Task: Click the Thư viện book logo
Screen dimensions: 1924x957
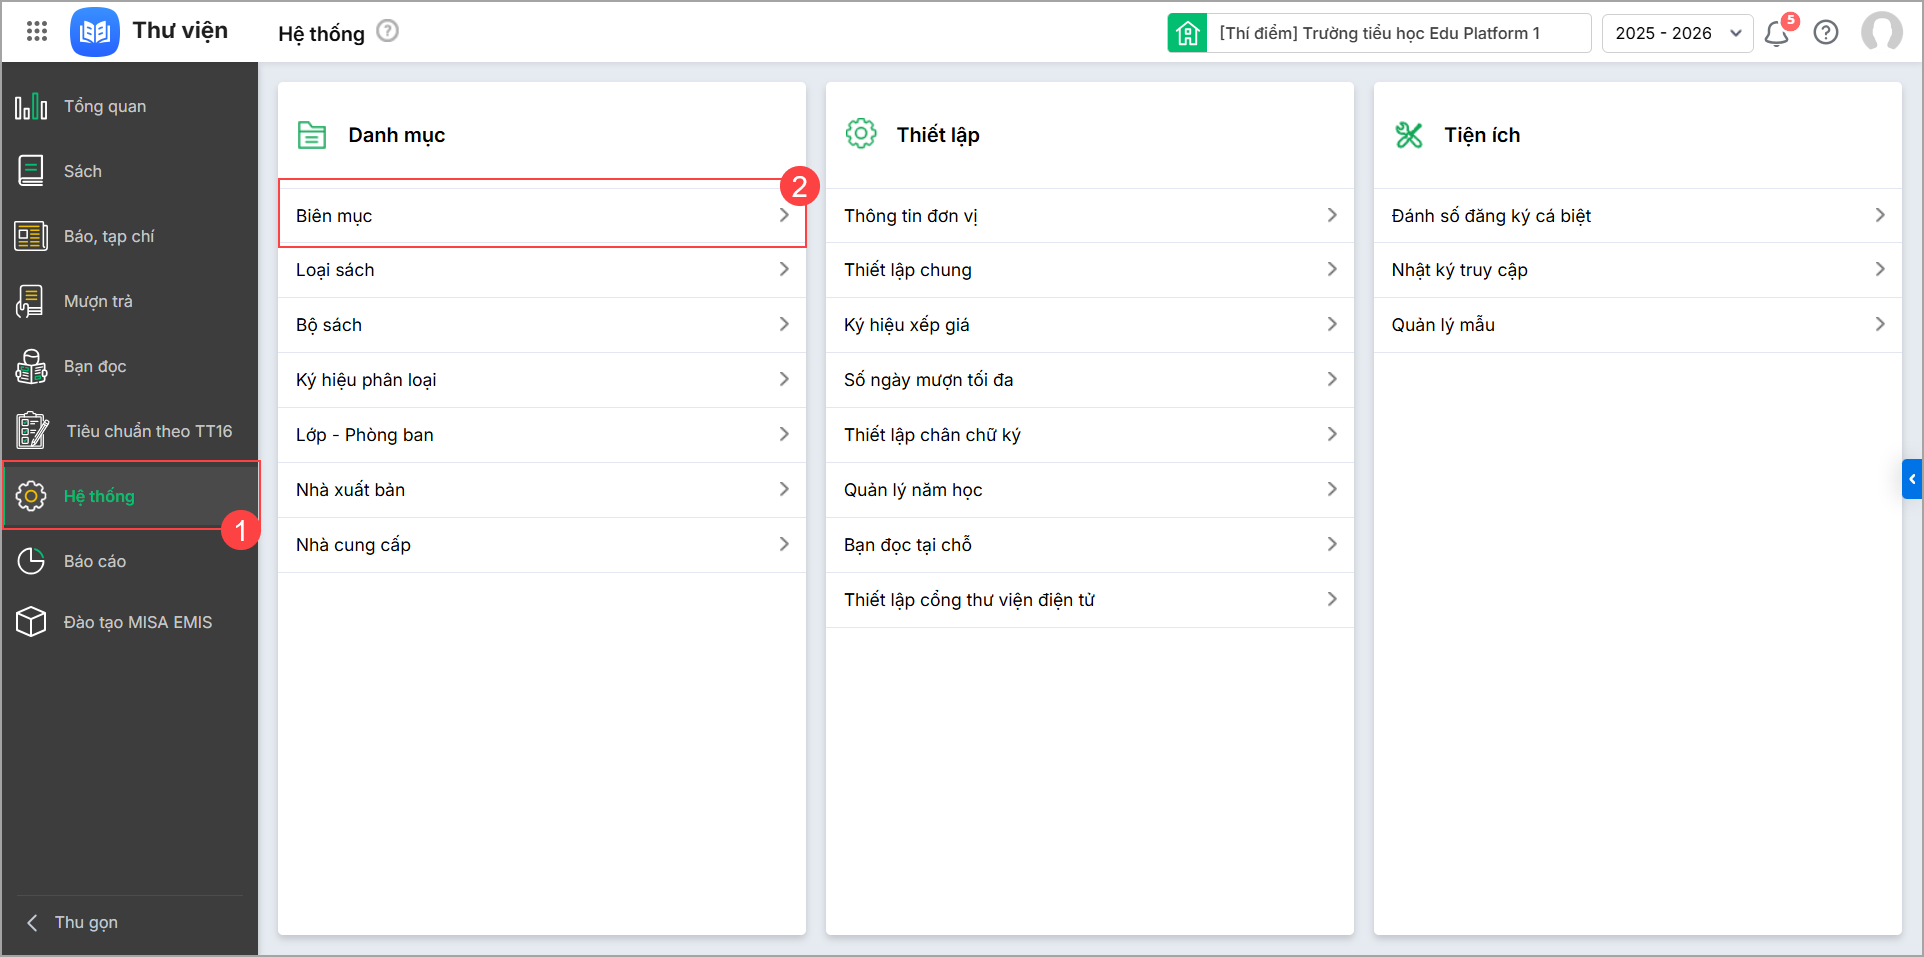Action: (95, 32)
